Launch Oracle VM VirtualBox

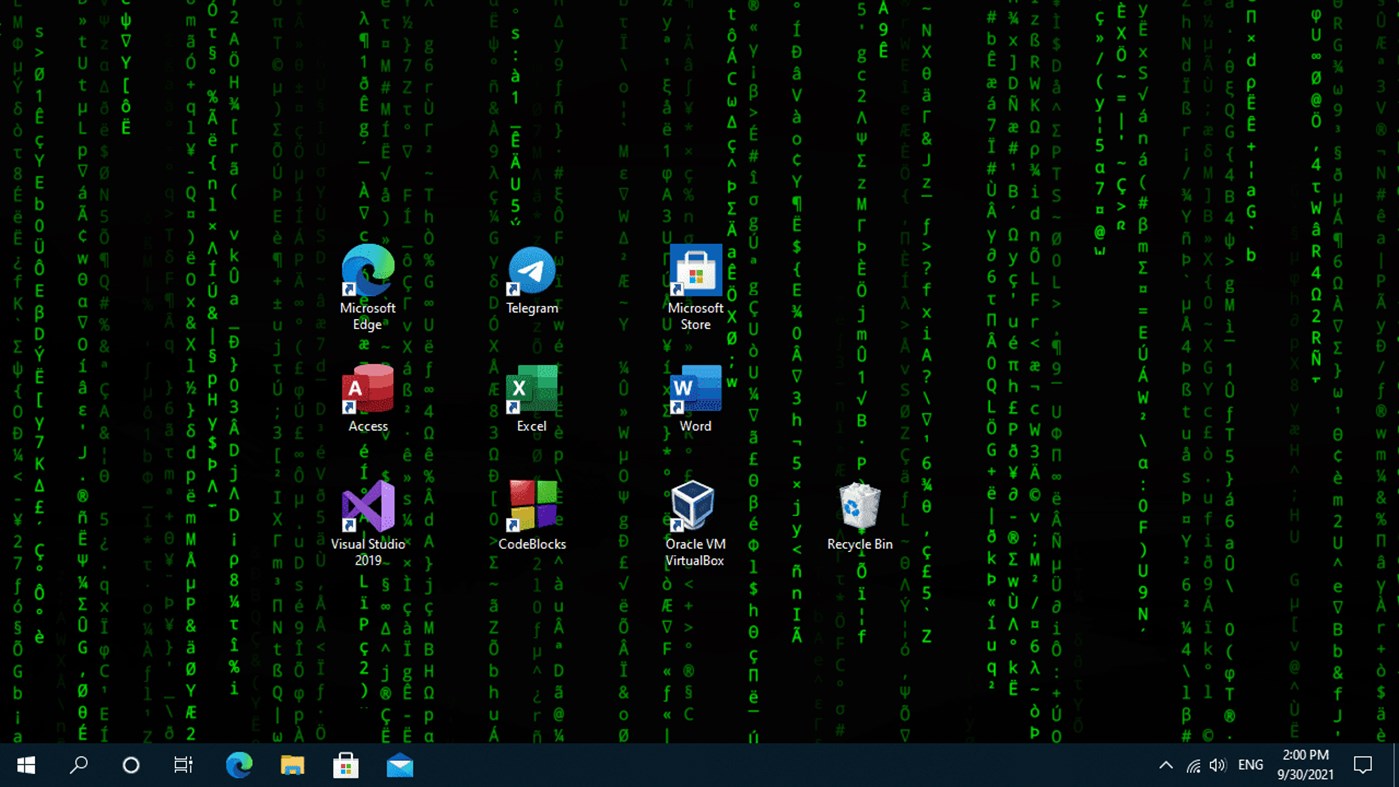pos(694,505)
